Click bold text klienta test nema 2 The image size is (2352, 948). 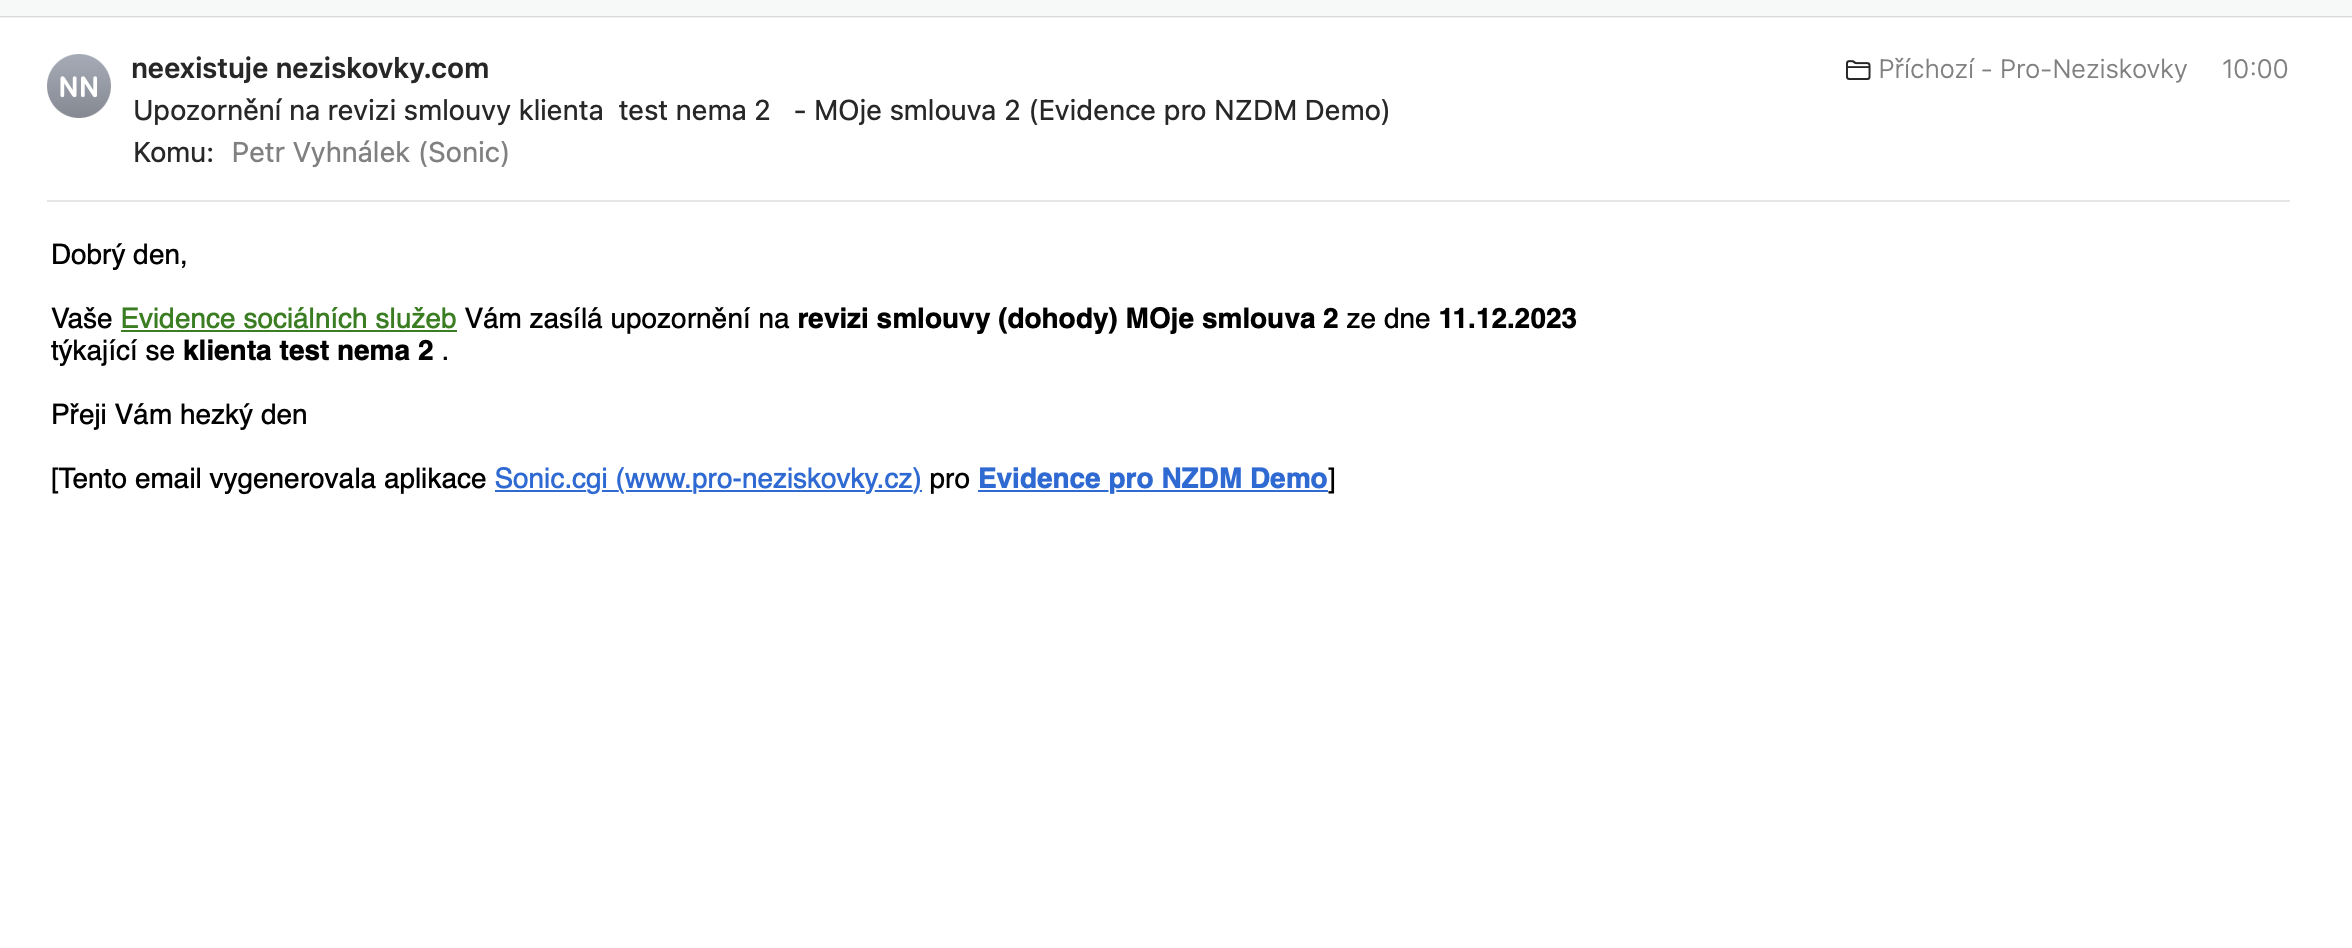point(308,350)
